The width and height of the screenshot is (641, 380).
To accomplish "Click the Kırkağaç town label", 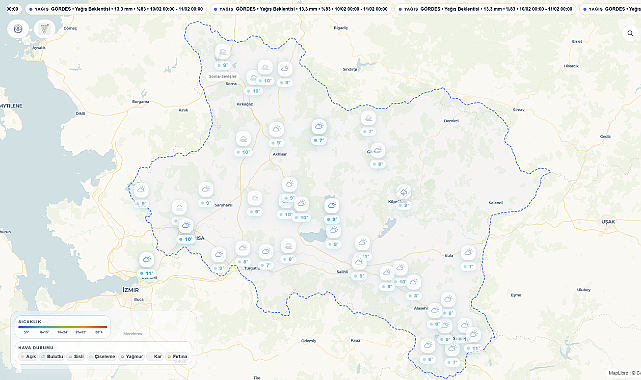I will [x=245, y=104].
